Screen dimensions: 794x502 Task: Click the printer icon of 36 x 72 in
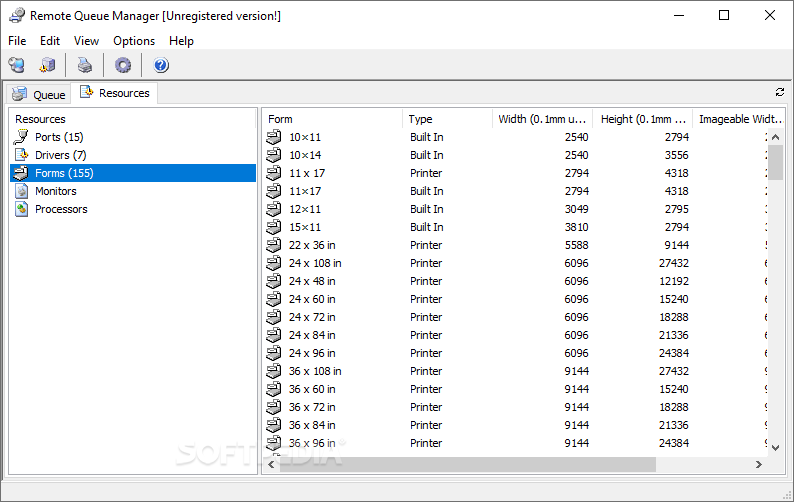click(x=273, y=407)
